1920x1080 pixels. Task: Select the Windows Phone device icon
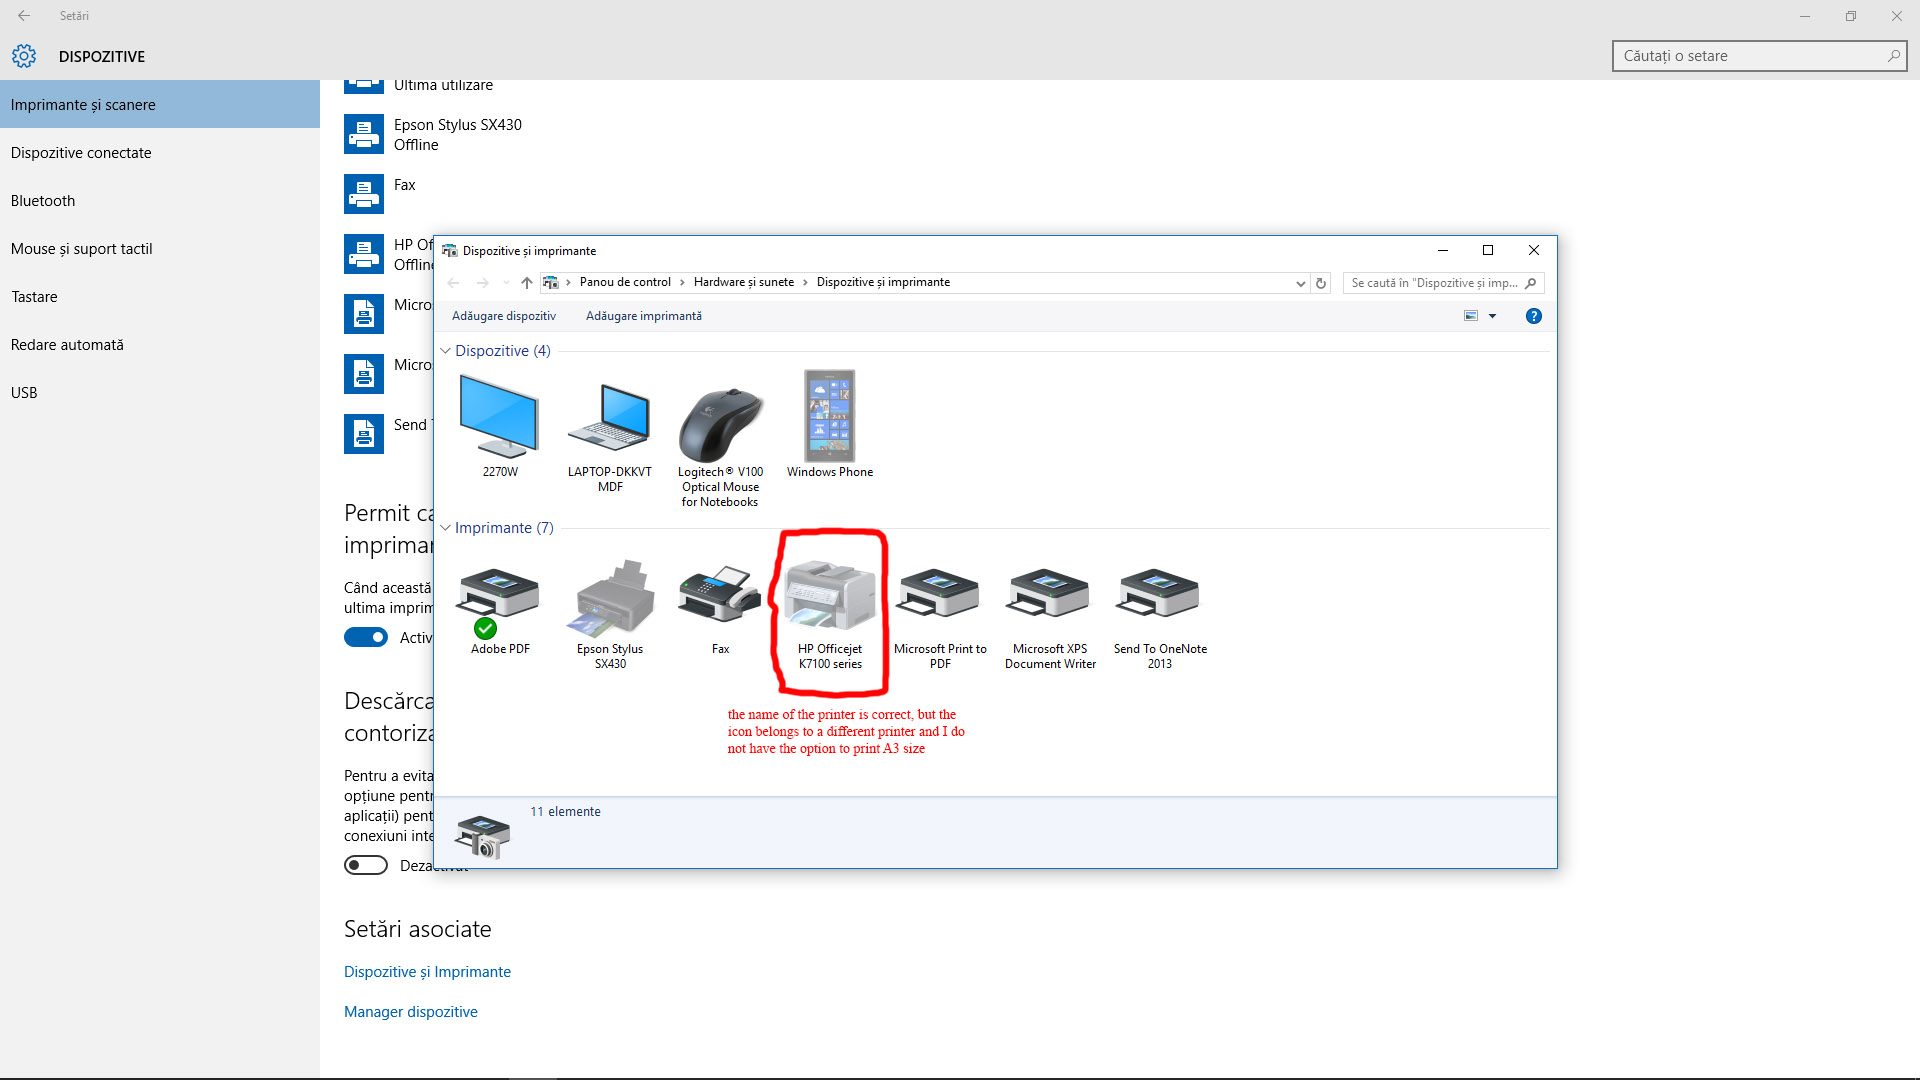click(x=830, y=416)
